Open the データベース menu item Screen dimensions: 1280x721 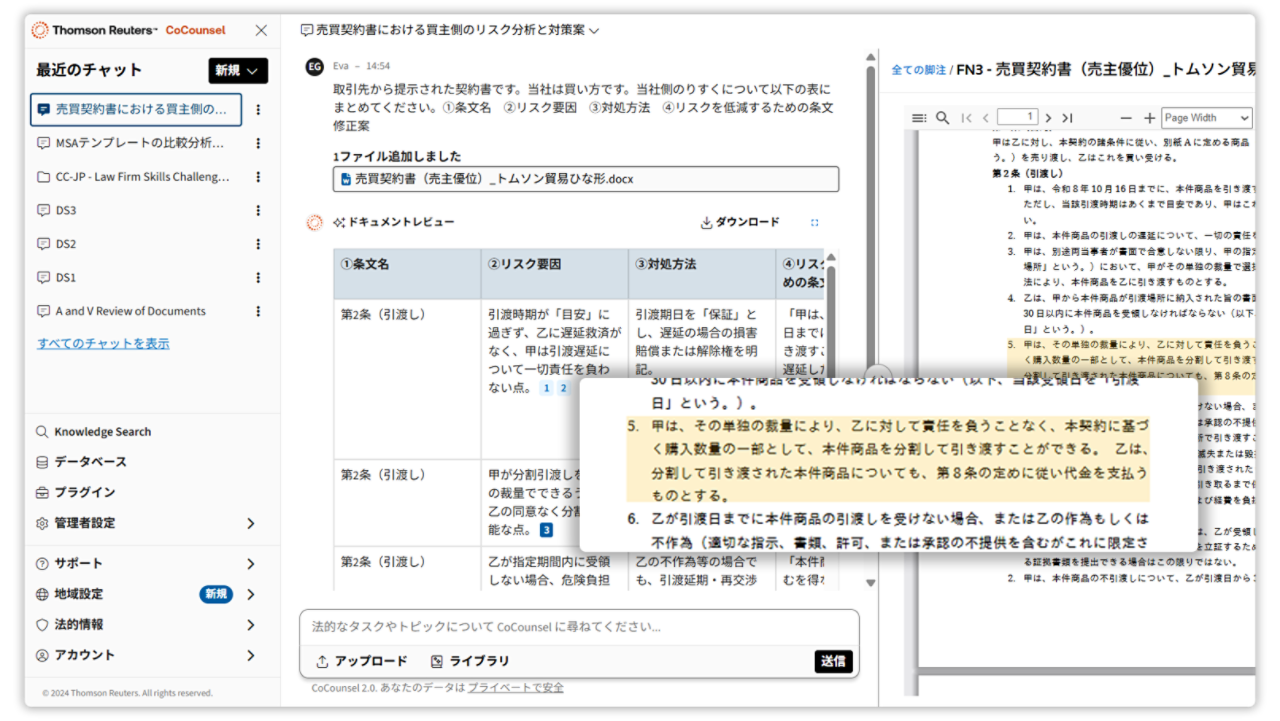coord(90,462)
